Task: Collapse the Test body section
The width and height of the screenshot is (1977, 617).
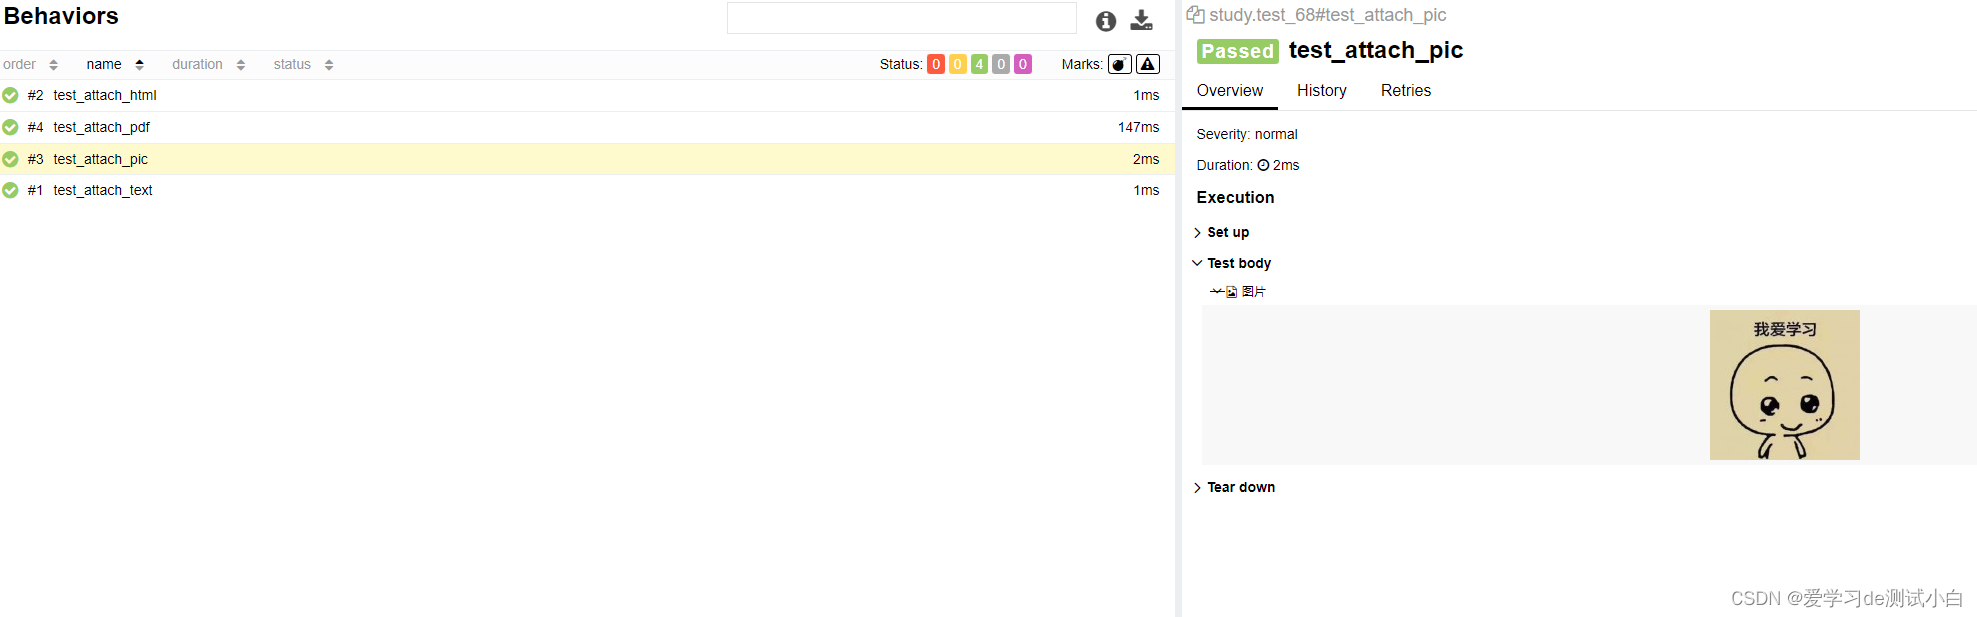Action: (x=1231, y=263)
